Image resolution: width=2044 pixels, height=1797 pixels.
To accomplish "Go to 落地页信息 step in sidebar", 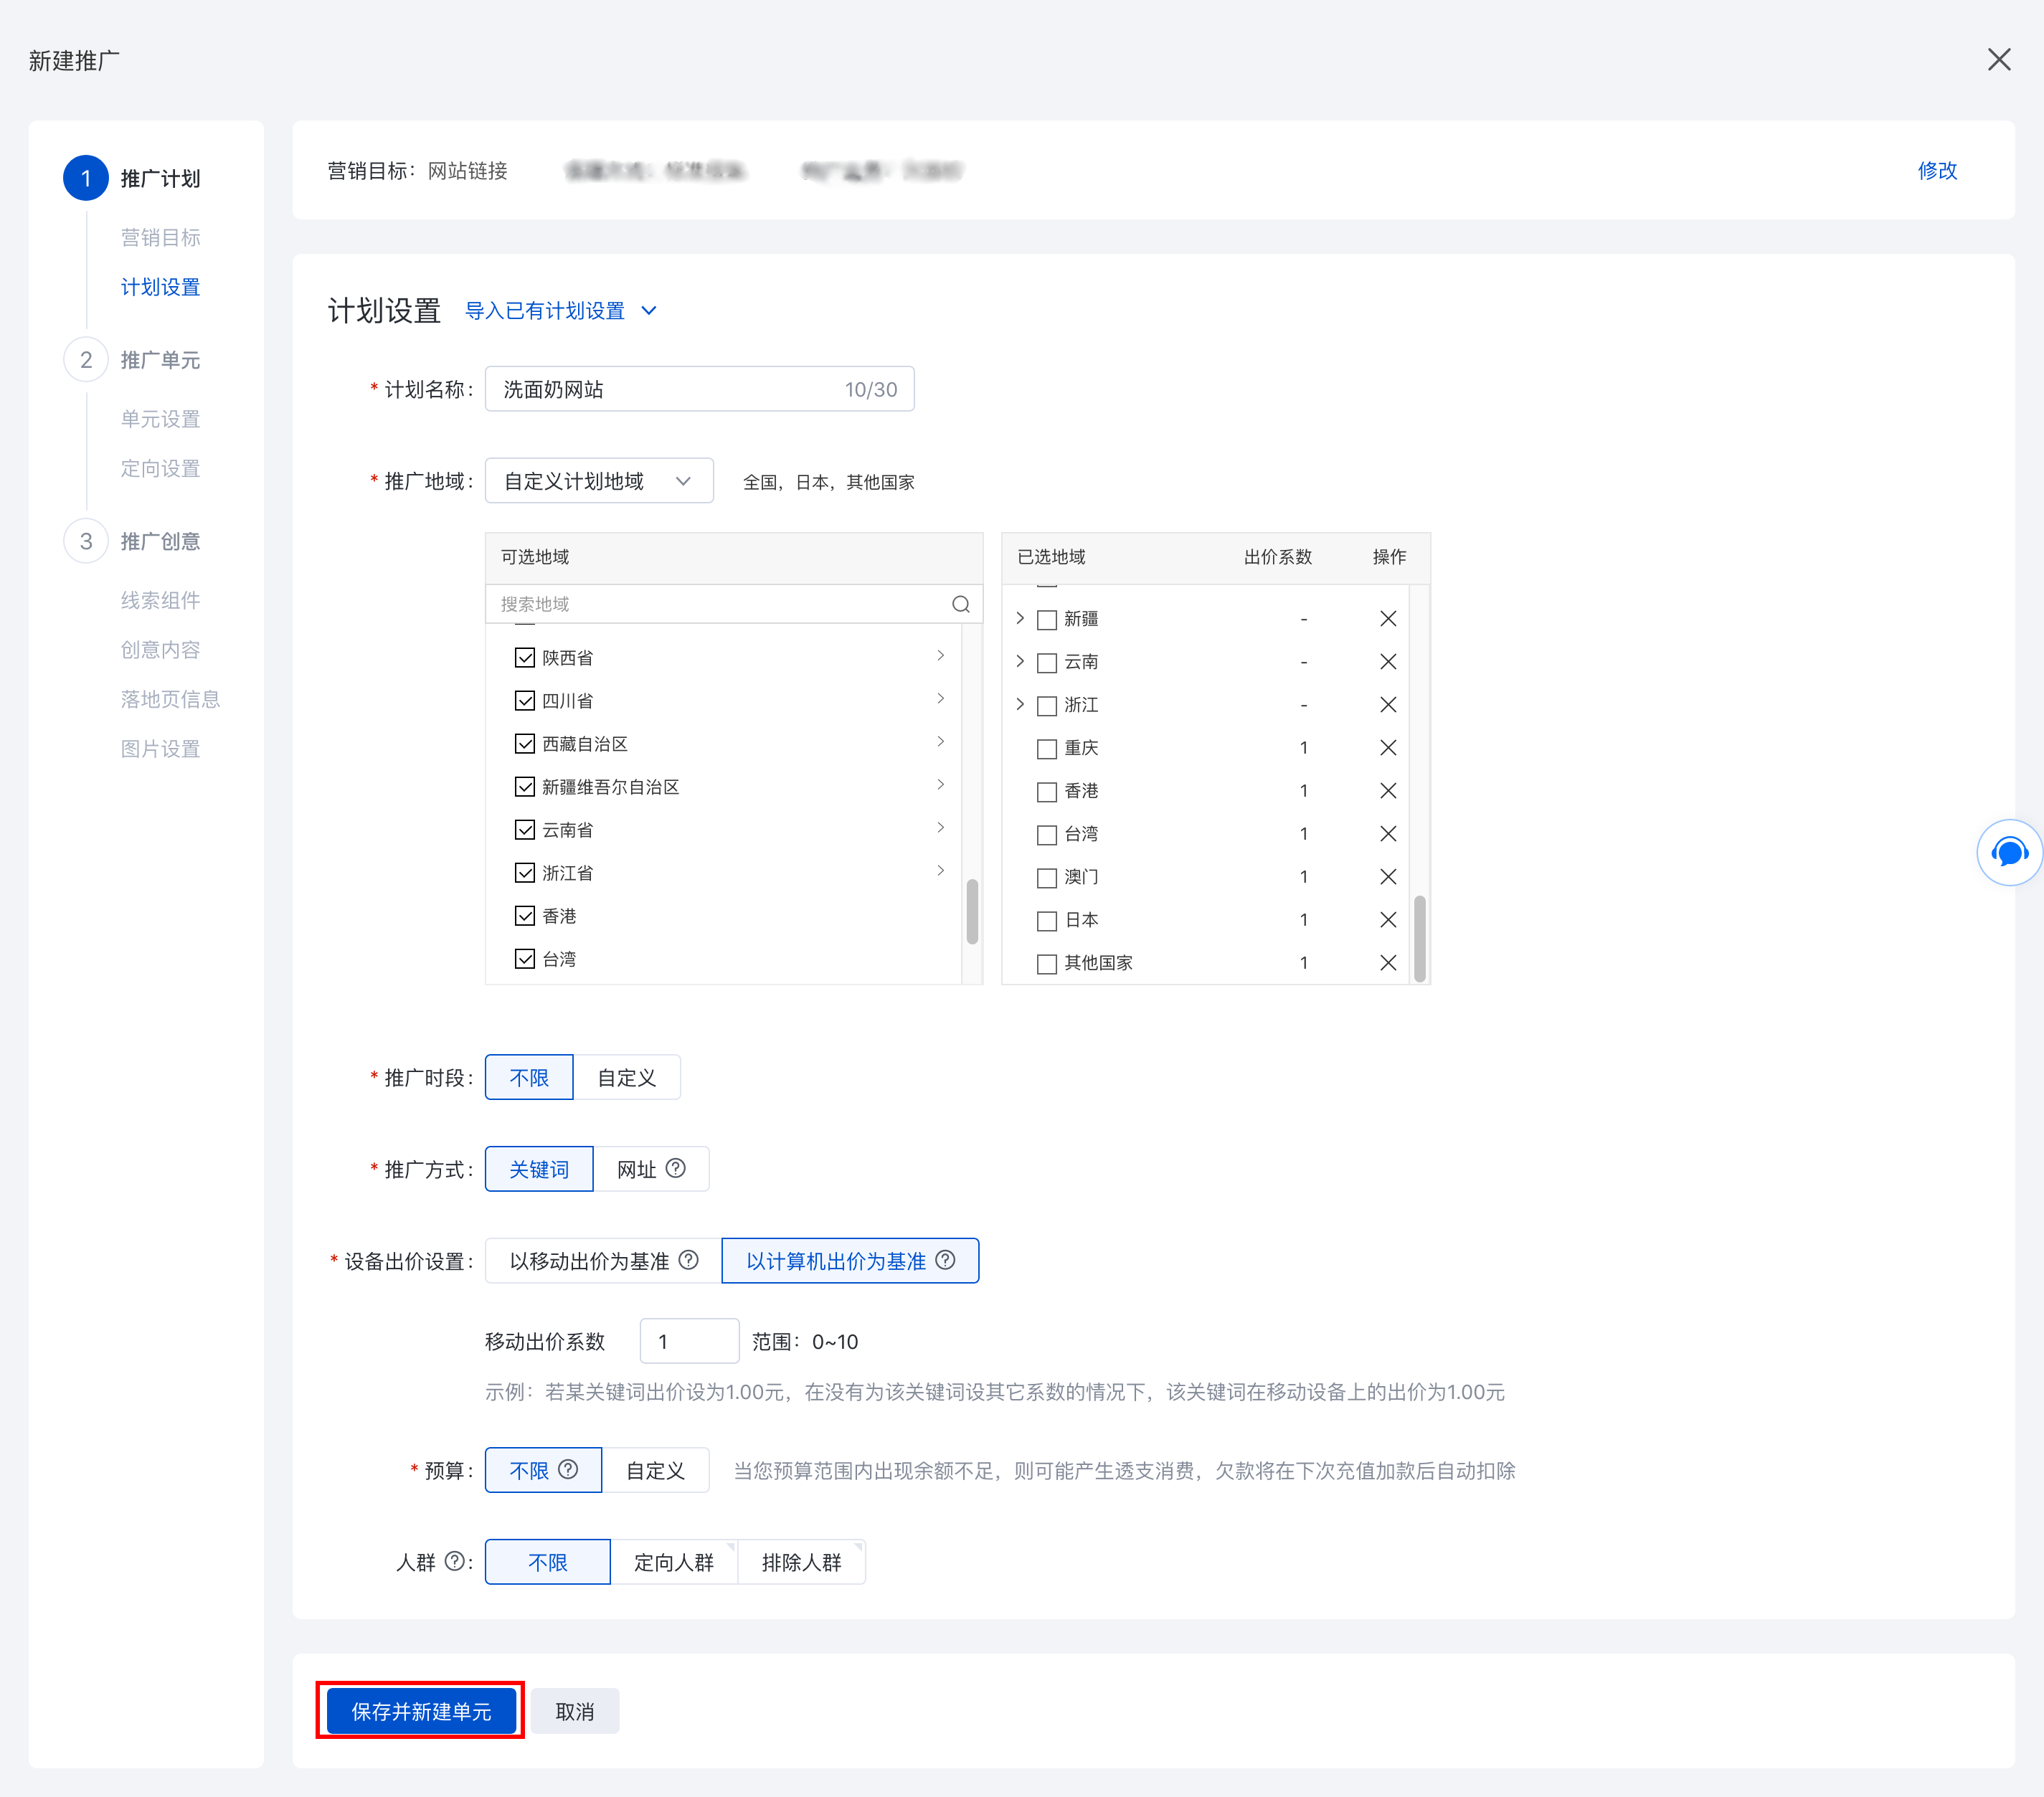I will click(170, 699).
